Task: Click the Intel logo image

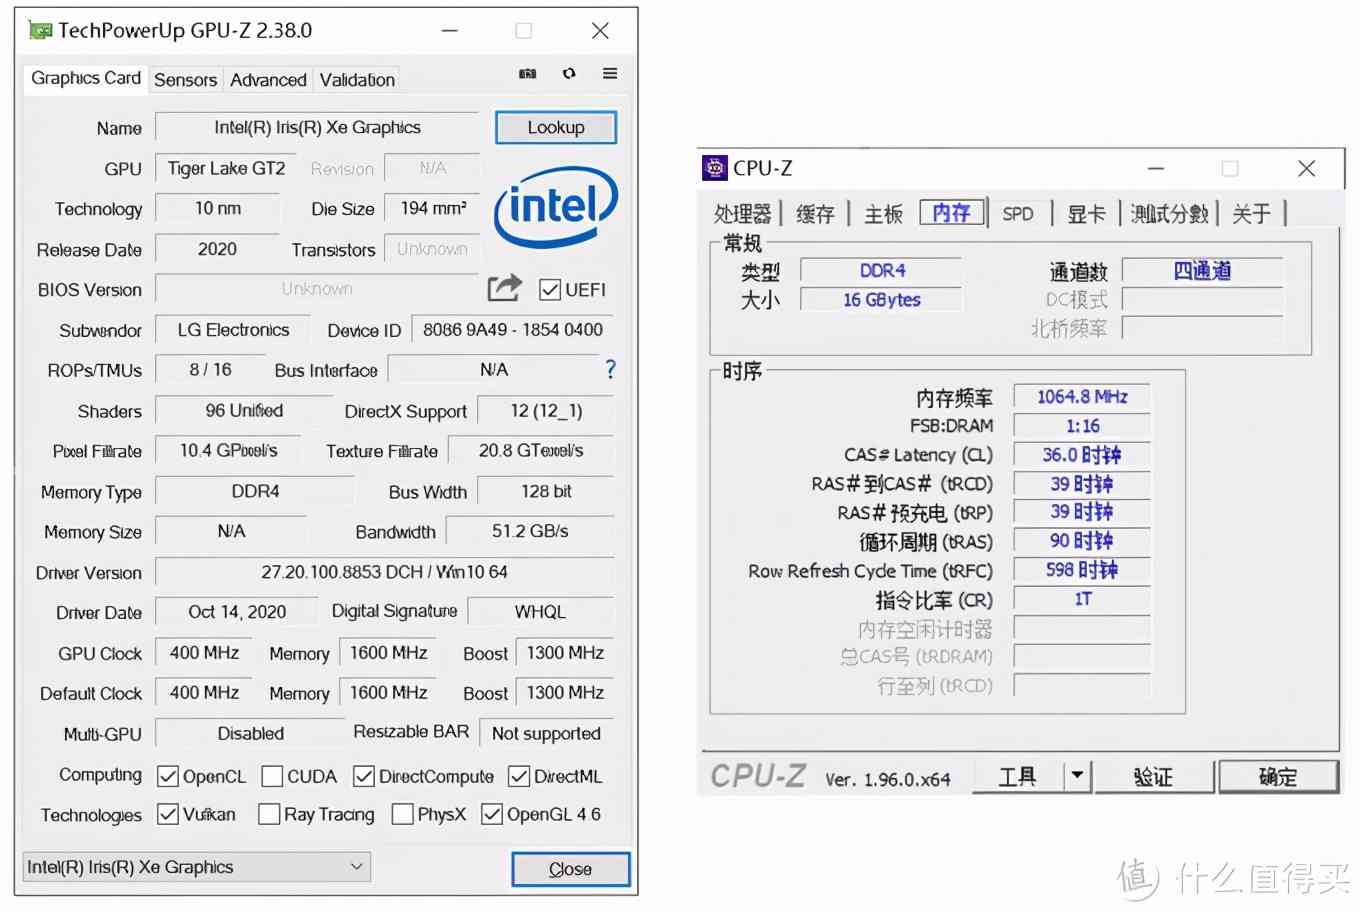Action: click(556, 207)
